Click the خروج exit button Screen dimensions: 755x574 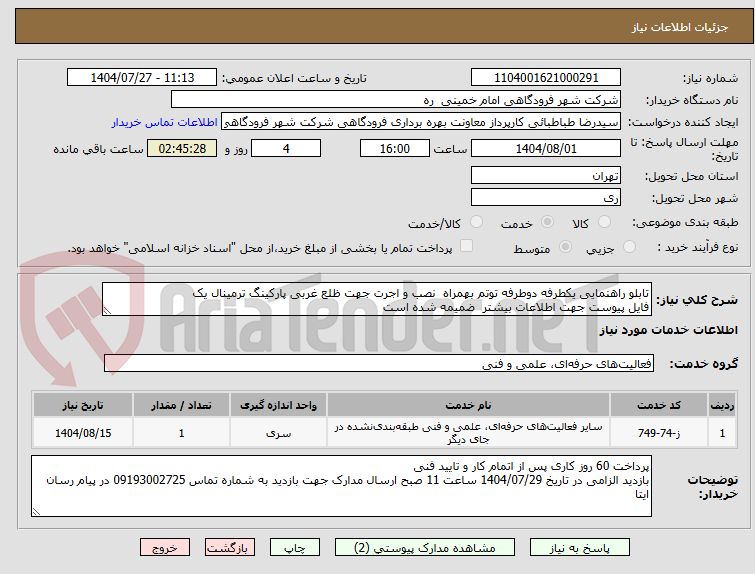pos(165,548)
